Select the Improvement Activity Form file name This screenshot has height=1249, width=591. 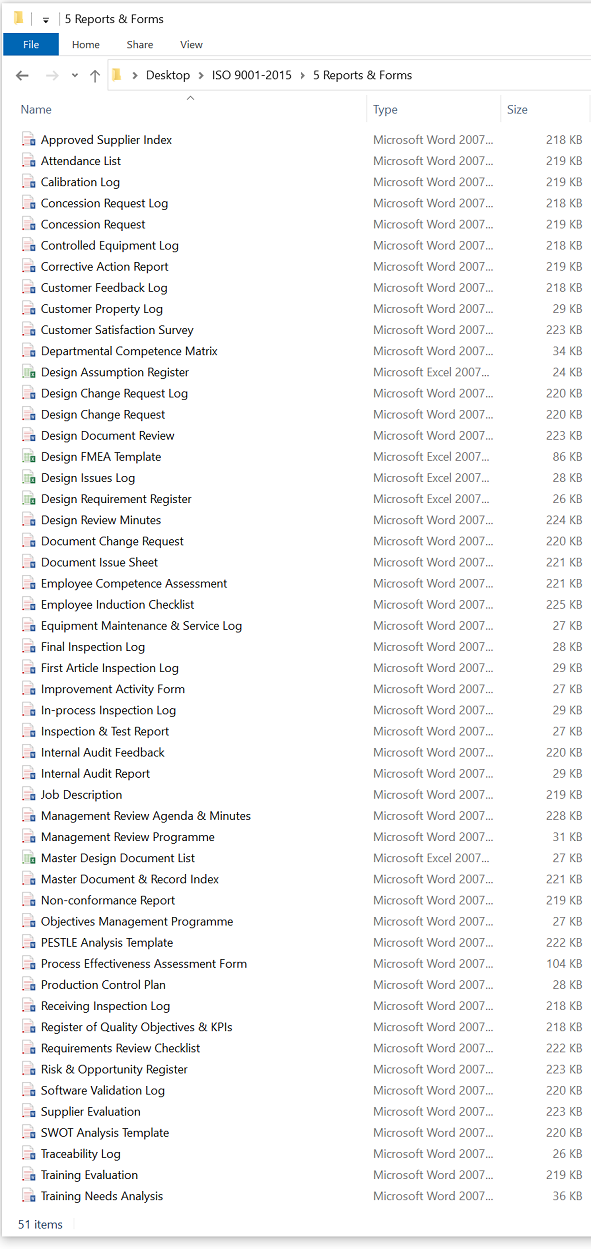tap(113, 689)
